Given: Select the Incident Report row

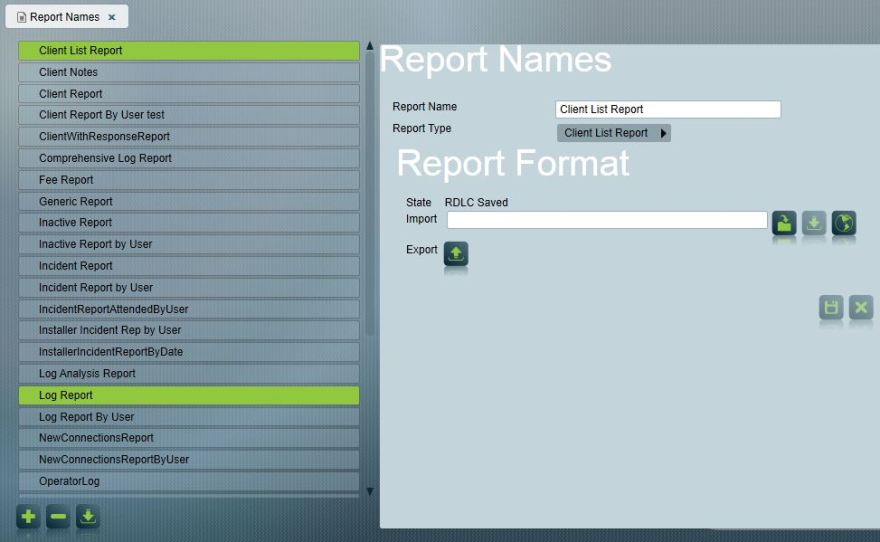Looking at the screenshot, I should (x=189, y=266).
